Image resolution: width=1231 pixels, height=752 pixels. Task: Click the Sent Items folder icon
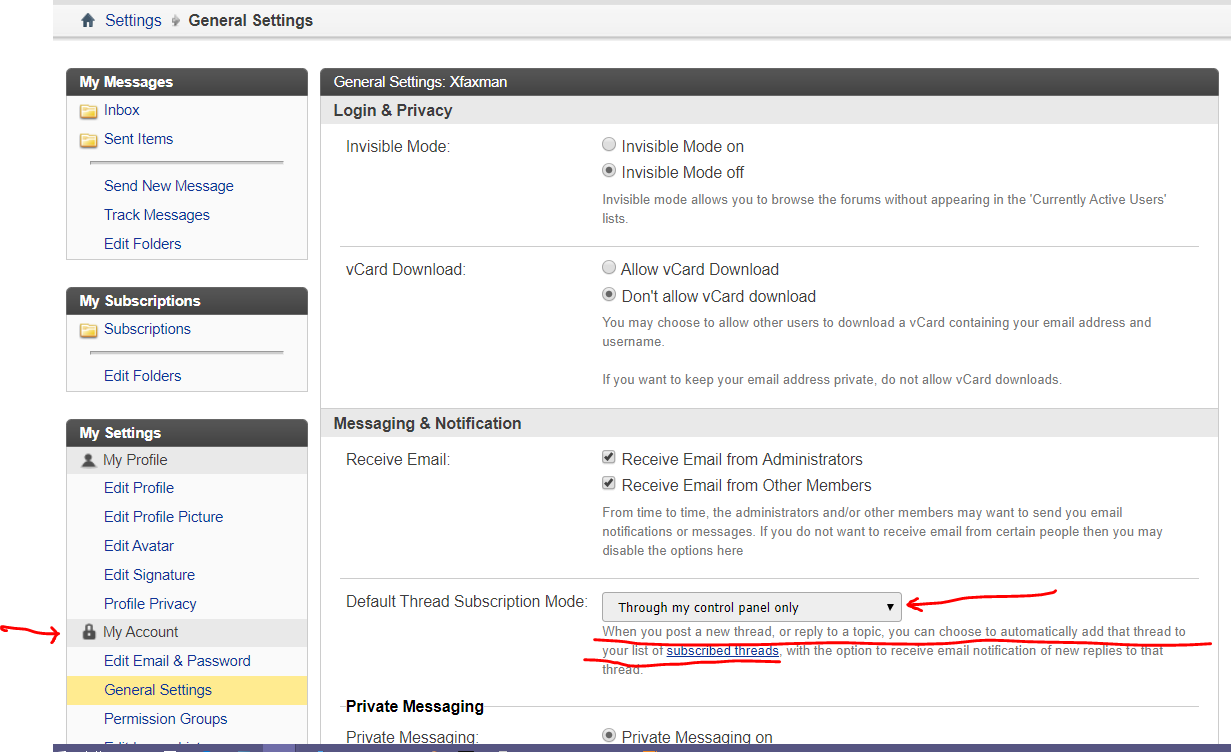89,140
